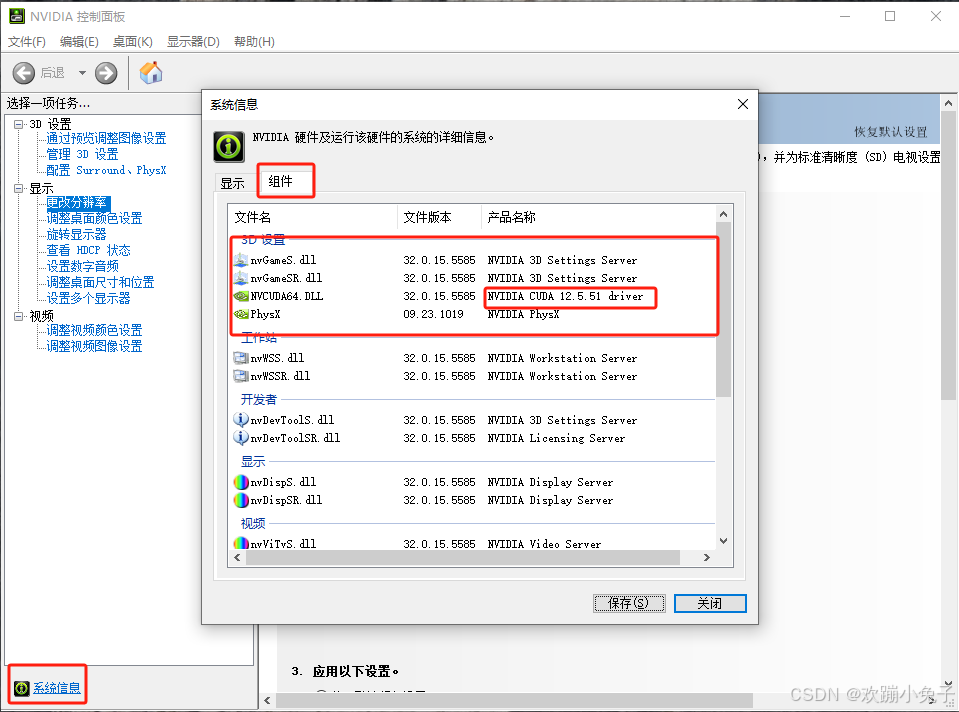Click 恢复默认设置 in background pane
The height and width of the screenshot is (712, 959).
[x=890, y=132]
